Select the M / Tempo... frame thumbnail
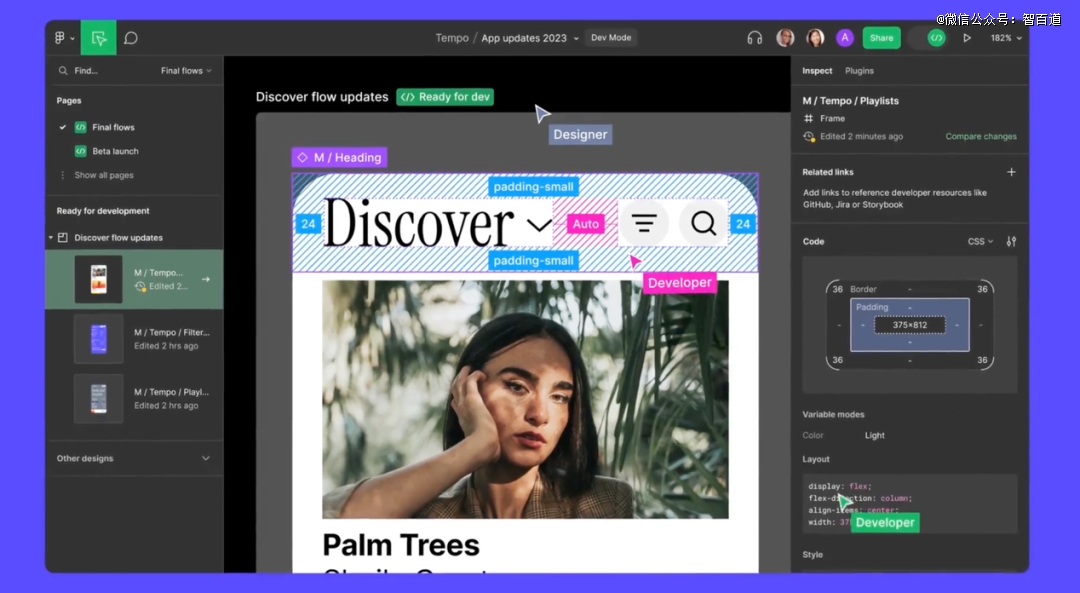This screenshot has height=593, width=1080. click(x=98, y=280)
